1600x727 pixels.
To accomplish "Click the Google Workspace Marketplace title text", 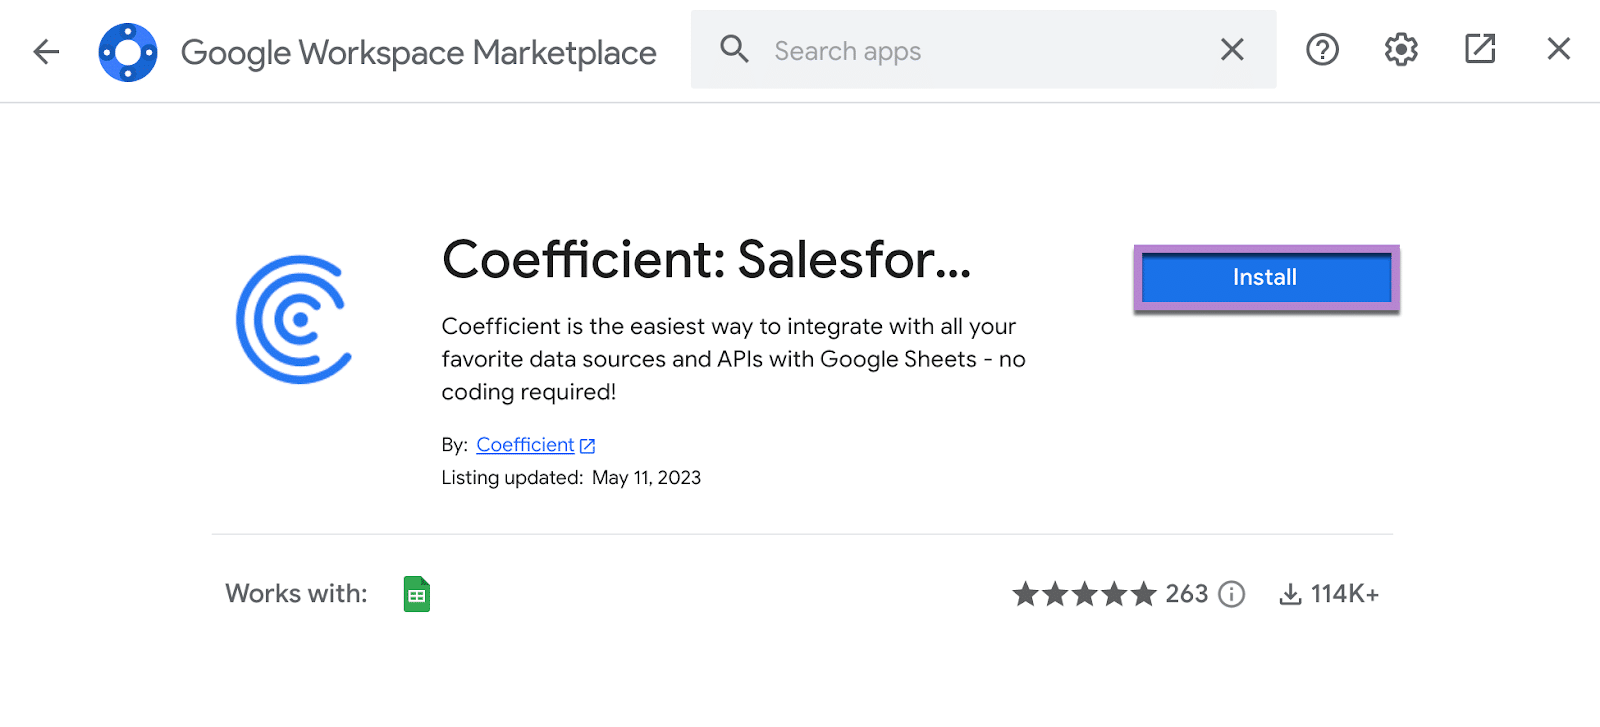I will tap(418, 52).
